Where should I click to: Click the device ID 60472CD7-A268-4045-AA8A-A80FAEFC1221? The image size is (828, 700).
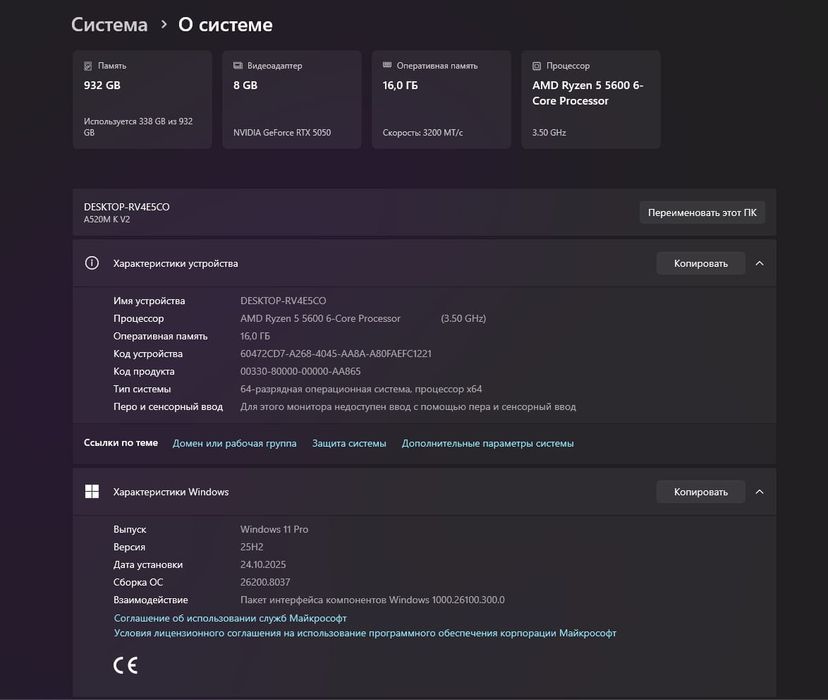336,354
